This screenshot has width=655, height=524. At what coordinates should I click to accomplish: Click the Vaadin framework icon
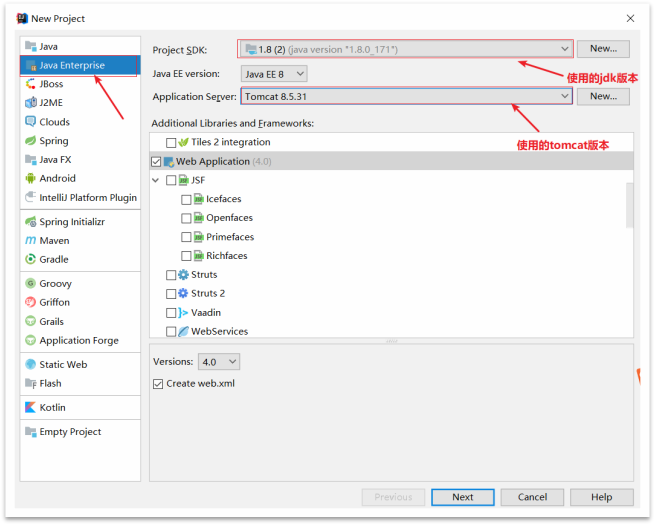[183, 313]
